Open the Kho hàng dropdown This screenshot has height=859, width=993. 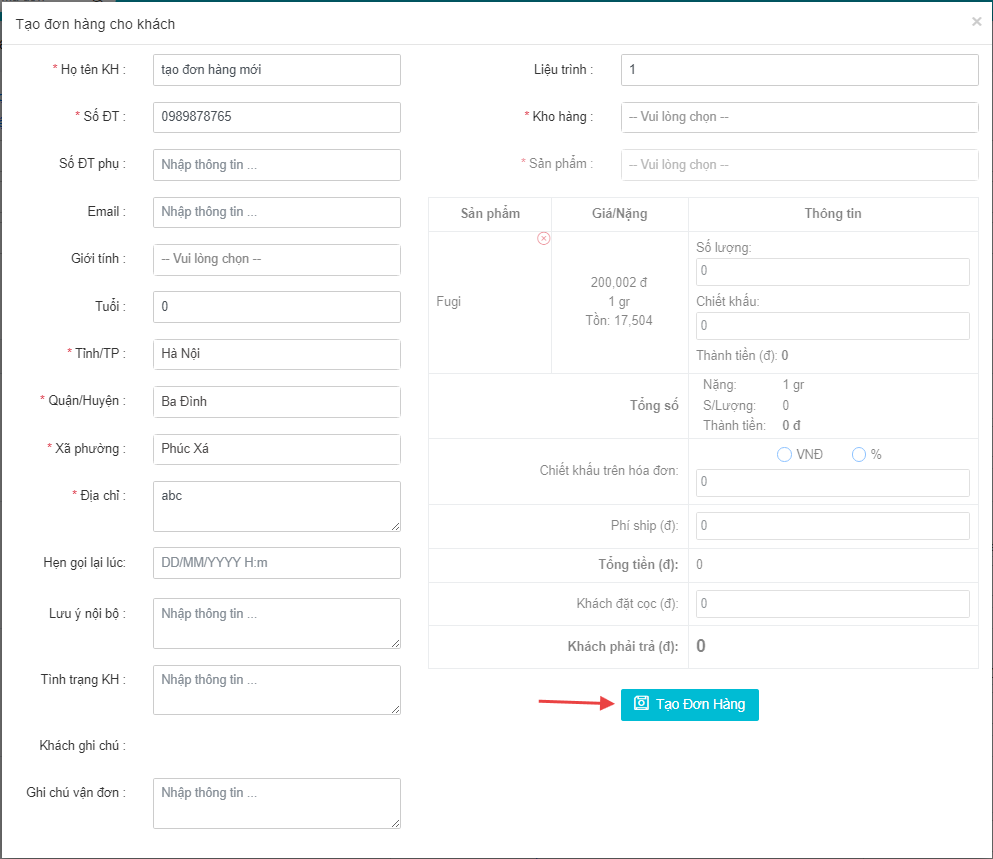[799, 117]
